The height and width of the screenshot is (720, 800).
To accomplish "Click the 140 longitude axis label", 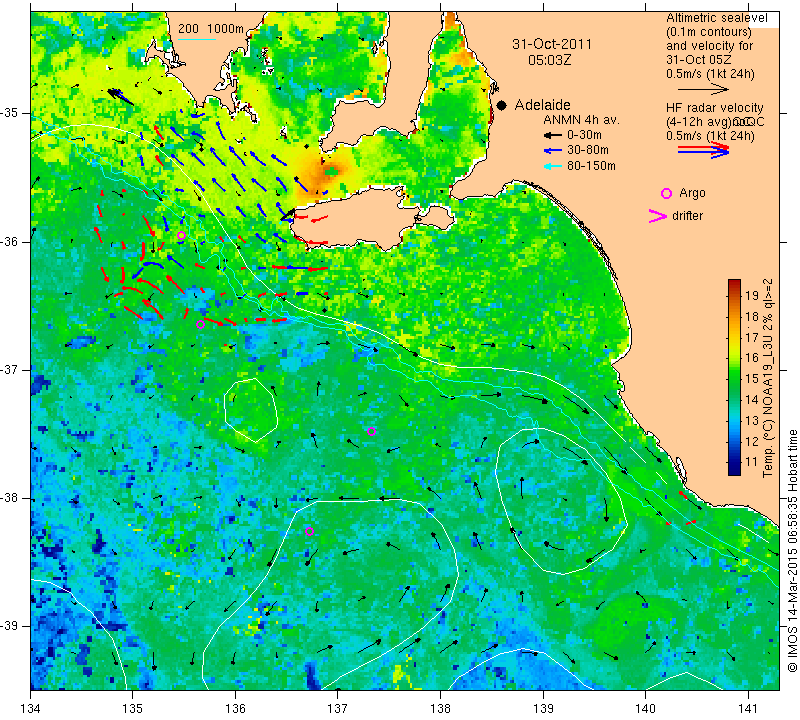I will click(645, 709).
